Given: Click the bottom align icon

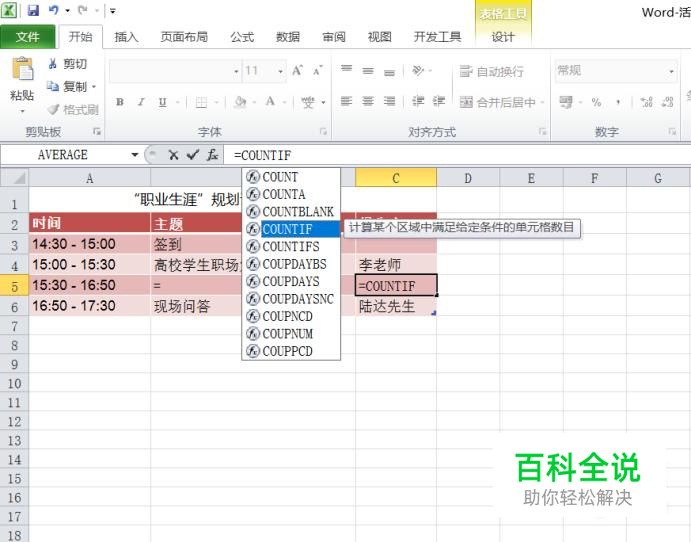Looking at the screenshot, I should 390,71.
